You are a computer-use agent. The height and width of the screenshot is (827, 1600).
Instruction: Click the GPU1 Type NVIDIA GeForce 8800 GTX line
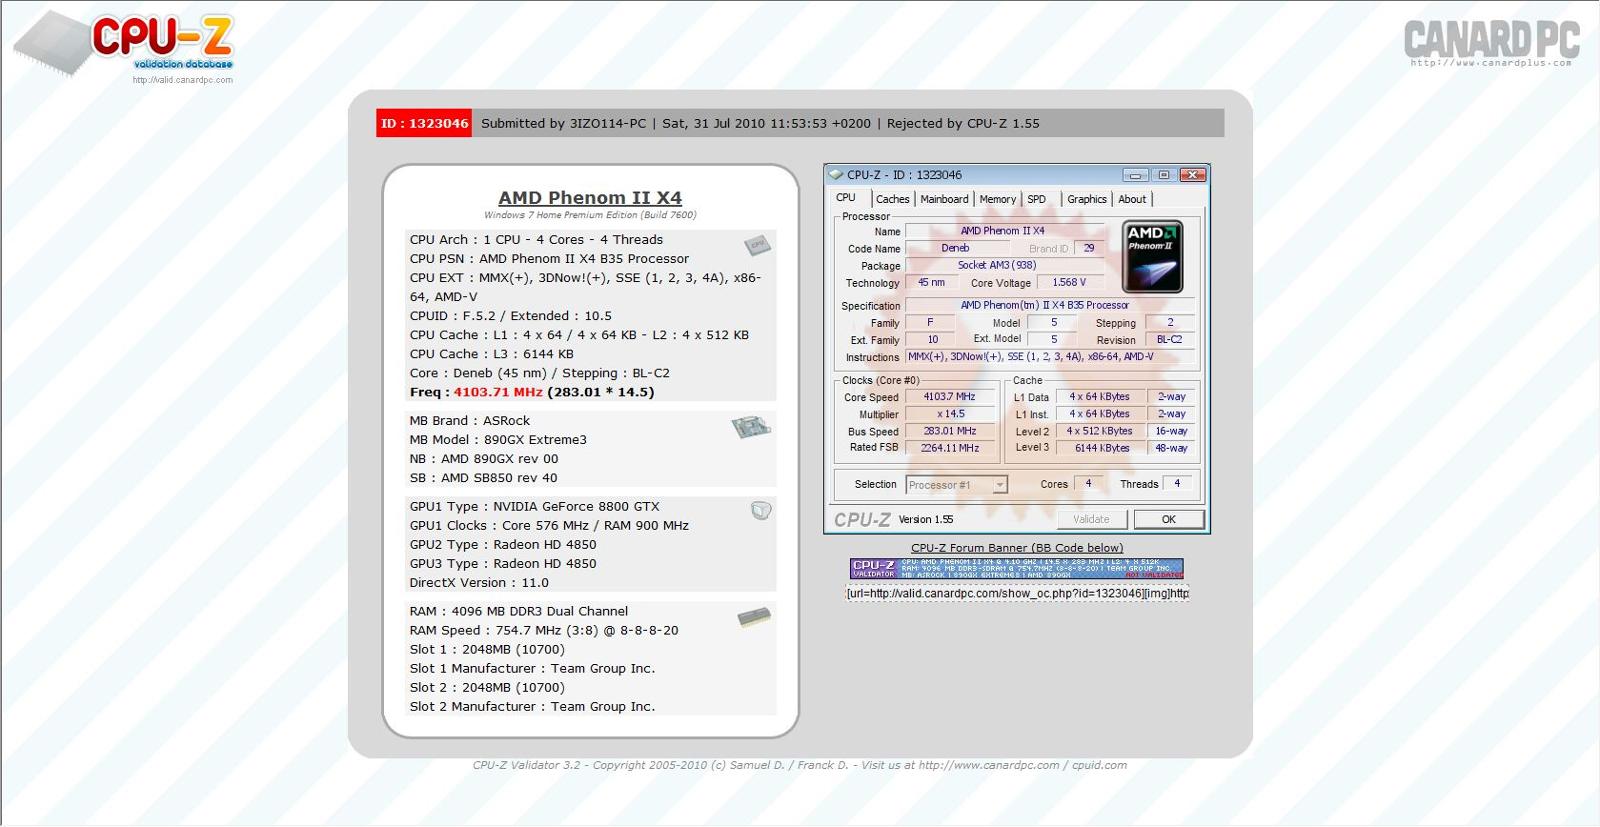coord(535,507)
